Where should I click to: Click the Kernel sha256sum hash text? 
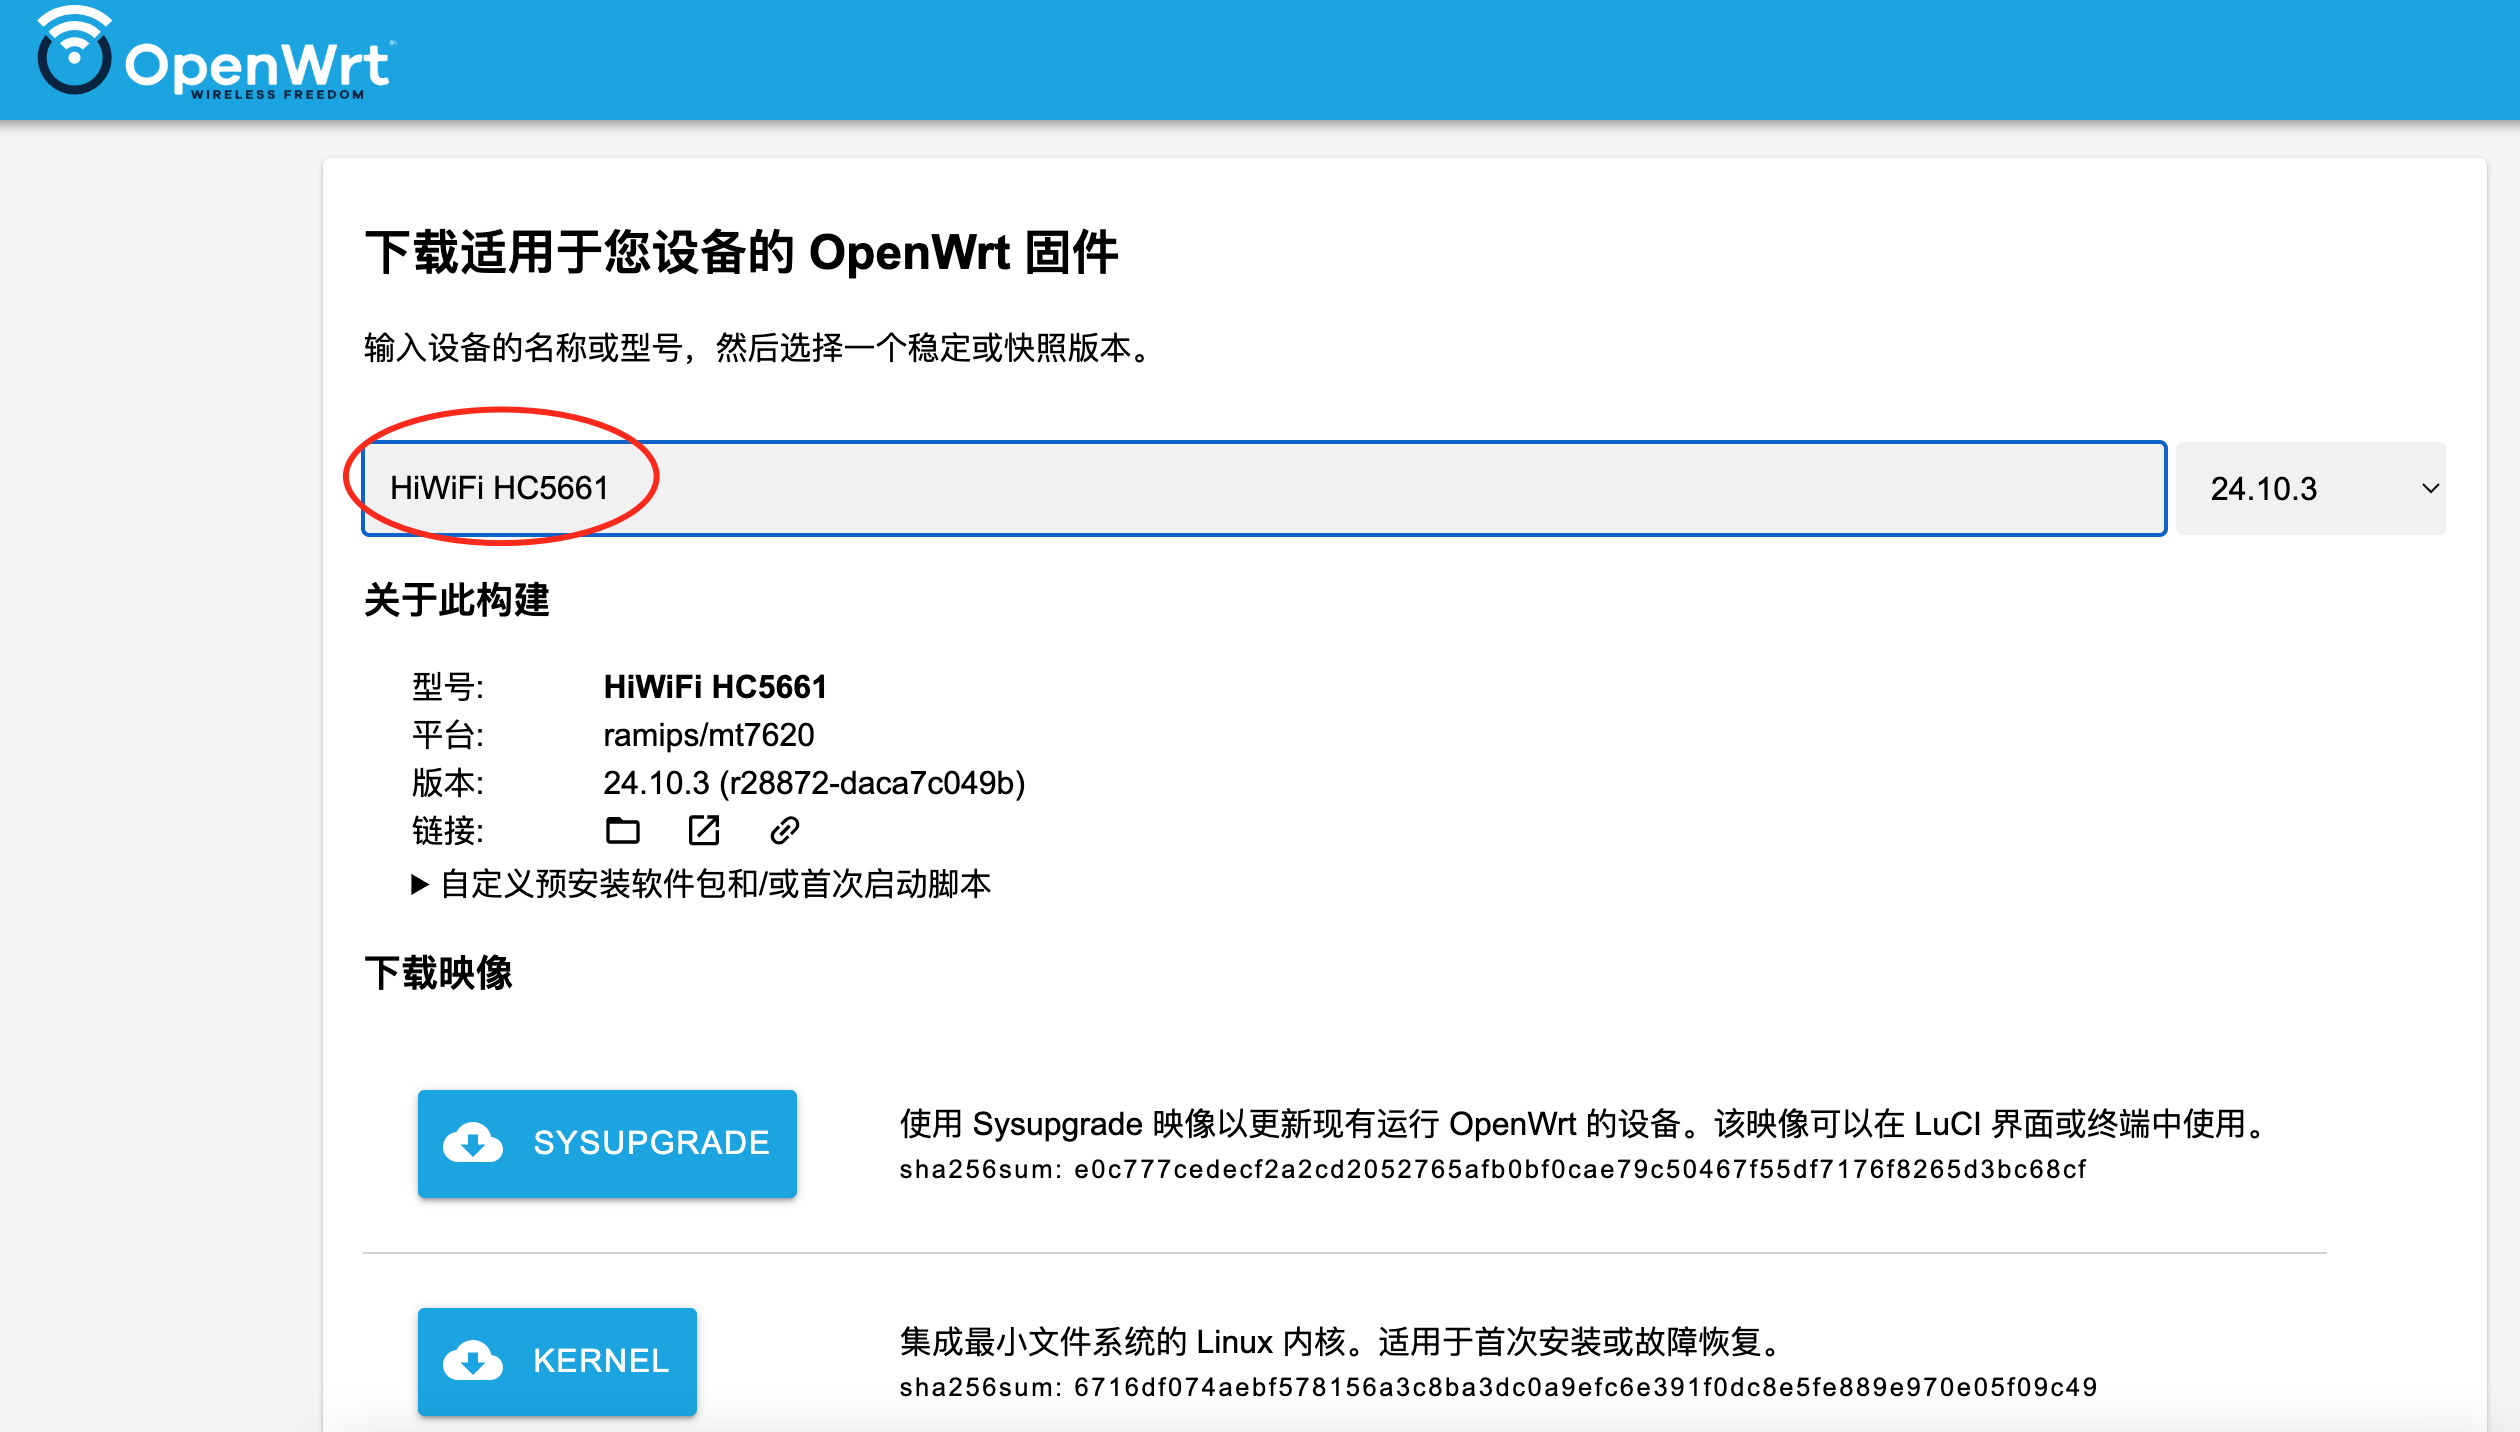coord(1585,1387)
